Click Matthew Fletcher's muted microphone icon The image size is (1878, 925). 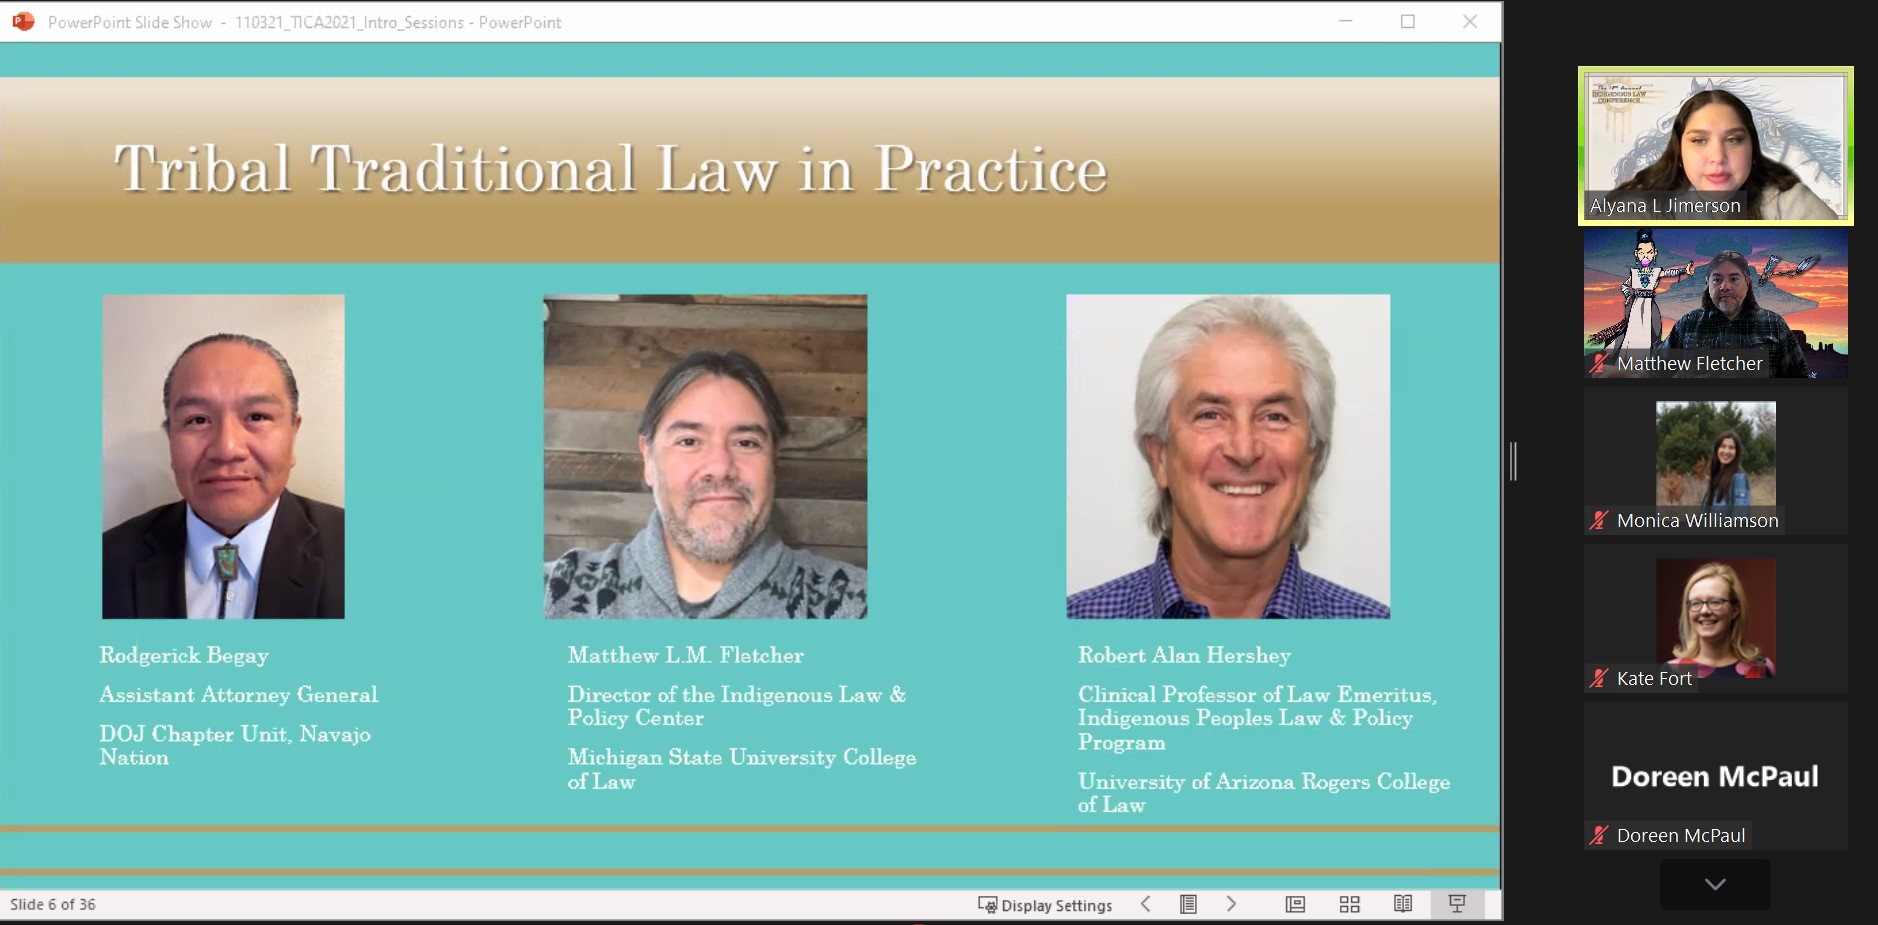click(x=1599, y=364)
